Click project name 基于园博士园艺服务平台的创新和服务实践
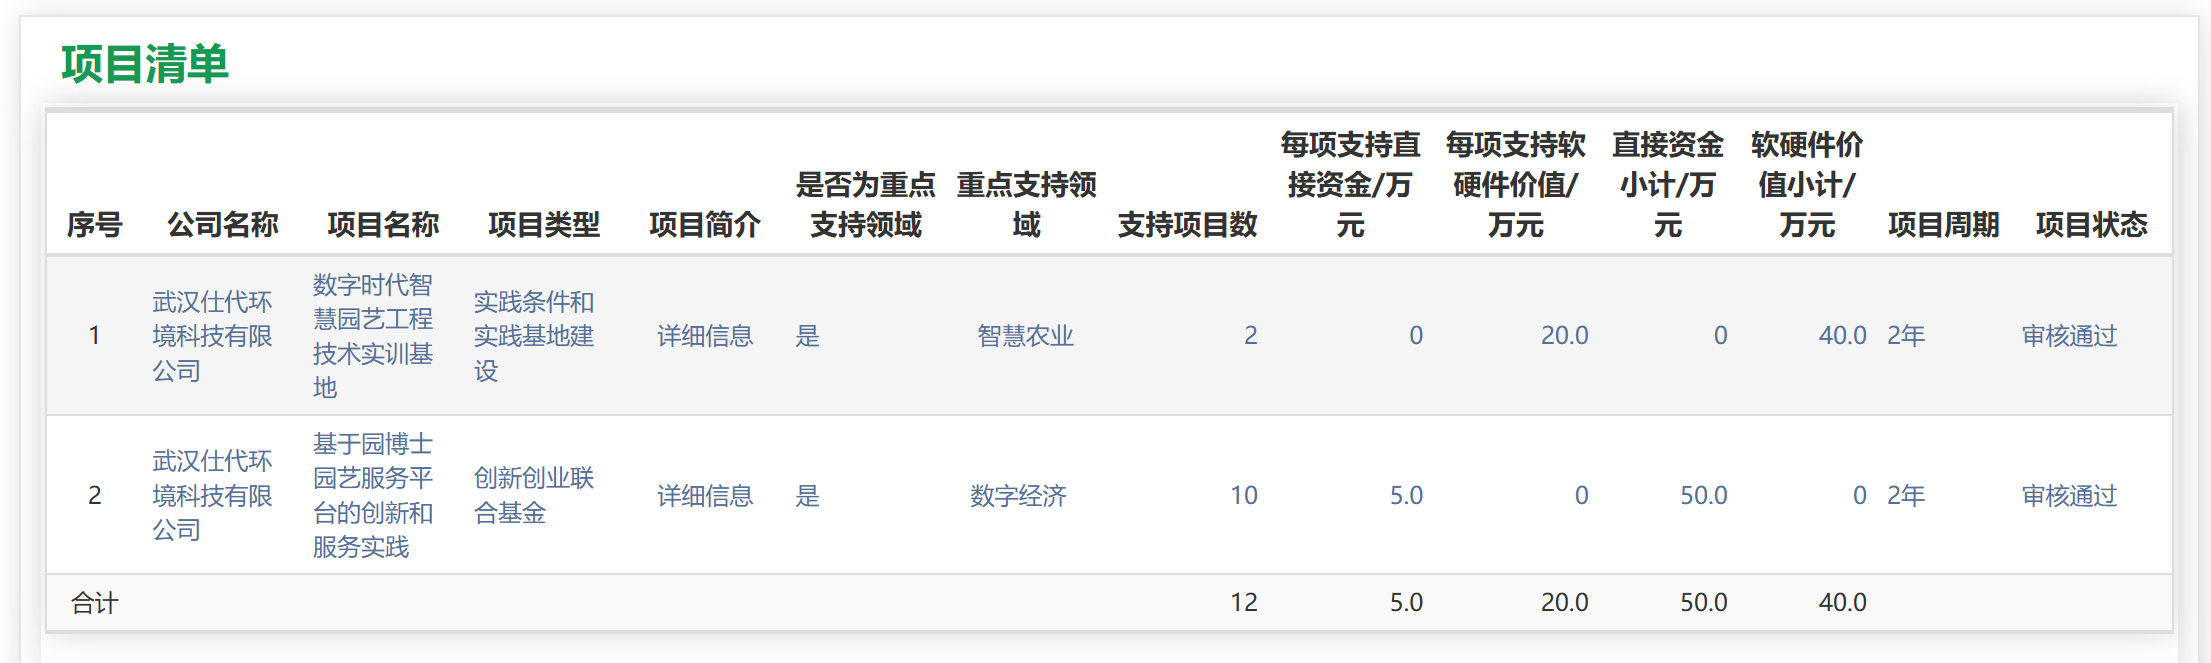Viewport: 2211px width, 663px height. pyautogui.click(x=372, y=496)
